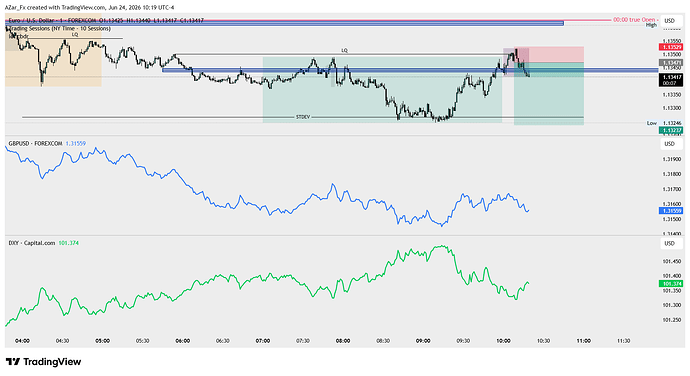Click the 06:30 time axis label
The image size is (690, 376).
(x=223, y=341)
